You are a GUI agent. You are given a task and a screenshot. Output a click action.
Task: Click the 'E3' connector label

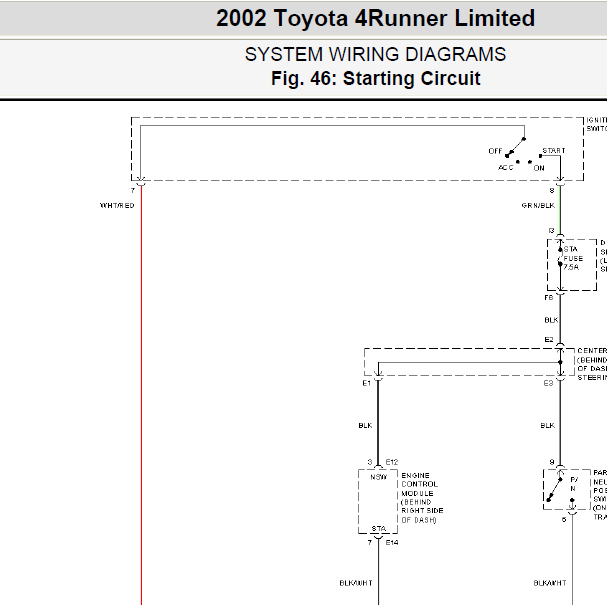tap(548, 383)
